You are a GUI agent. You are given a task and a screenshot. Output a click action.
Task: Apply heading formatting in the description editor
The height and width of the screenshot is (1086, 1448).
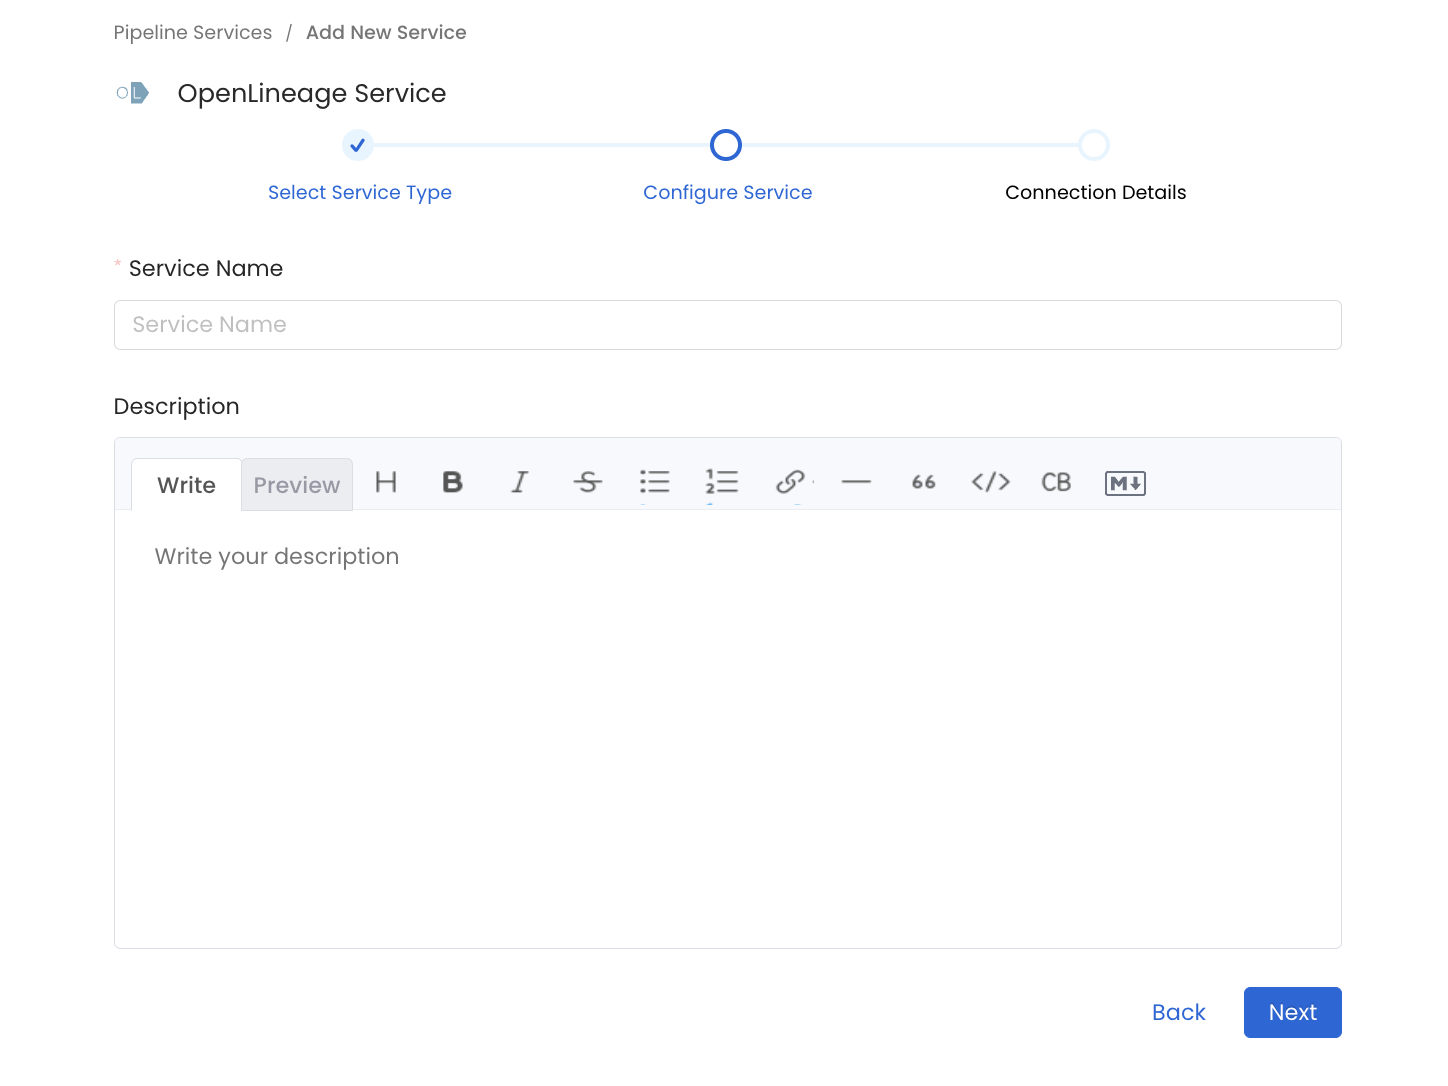click(x=387, y=483)
